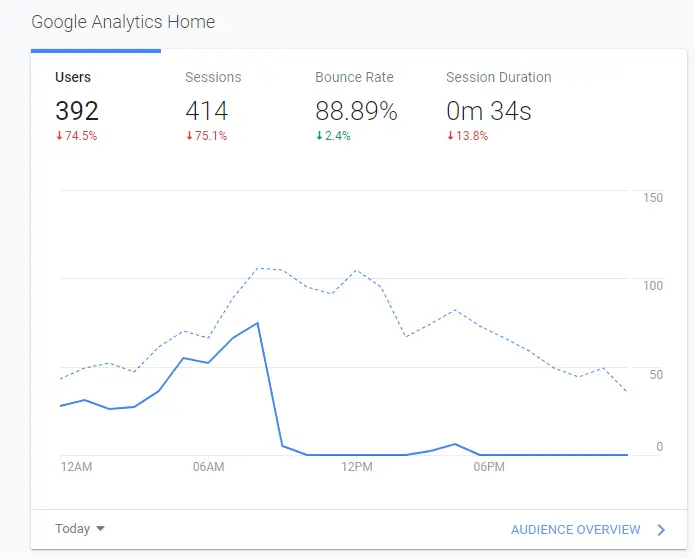Screen dimensions: 695x559
Task: Click the red arrow under Session Duration
Action: pos(449,136)
